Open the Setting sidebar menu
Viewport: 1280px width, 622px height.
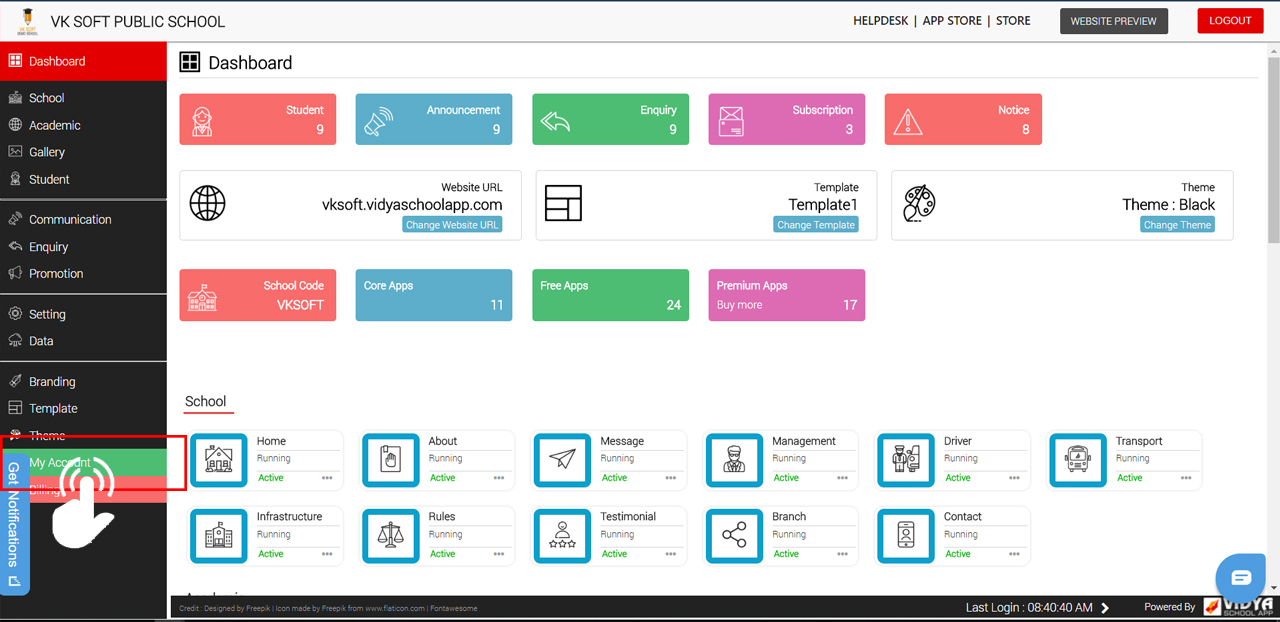click(x=83, y=314)
